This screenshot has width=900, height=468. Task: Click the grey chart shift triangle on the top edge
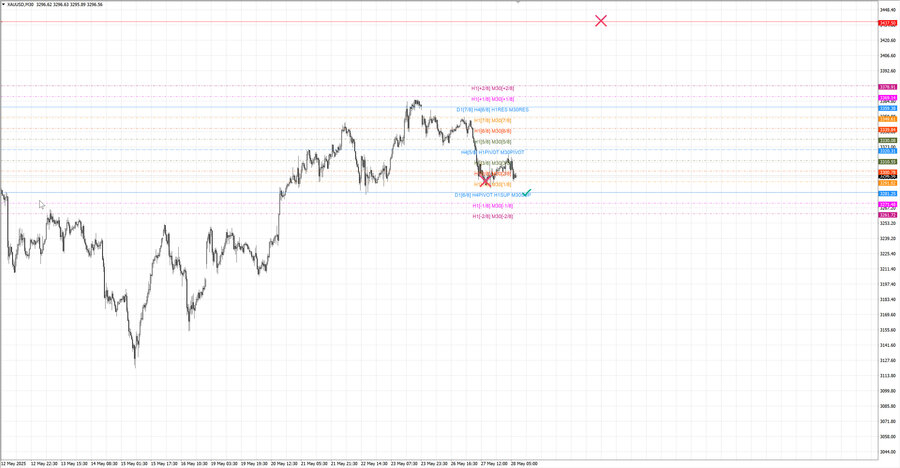tap(517, 2)
